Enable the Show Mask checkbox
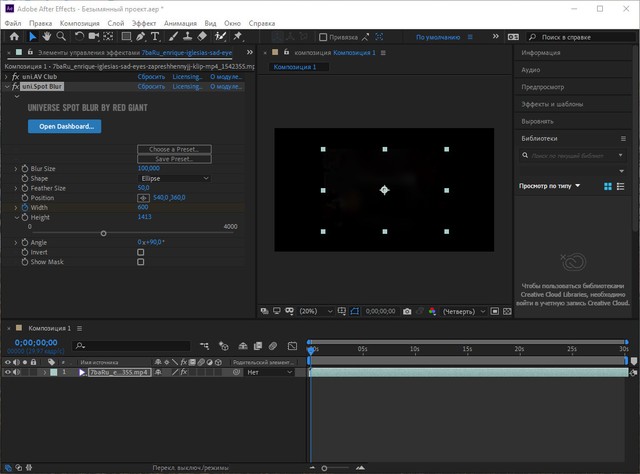The height and width of the screenshot is (474, 640). [140, 262]
